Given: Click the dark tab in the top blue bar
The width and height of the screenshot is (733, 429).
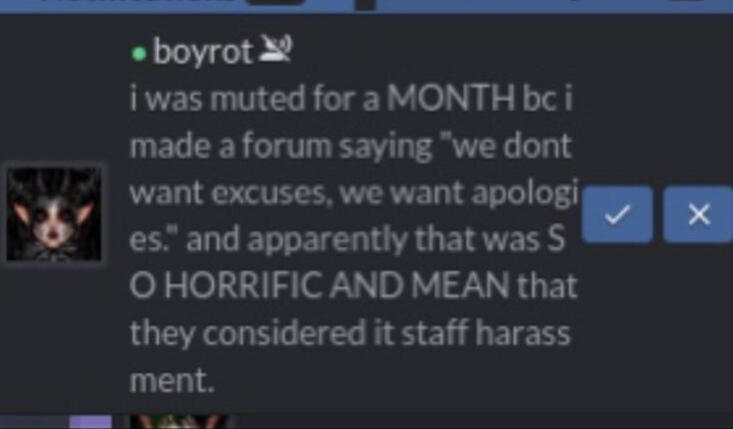Looking at the screenshot, I should pos(276,2).
